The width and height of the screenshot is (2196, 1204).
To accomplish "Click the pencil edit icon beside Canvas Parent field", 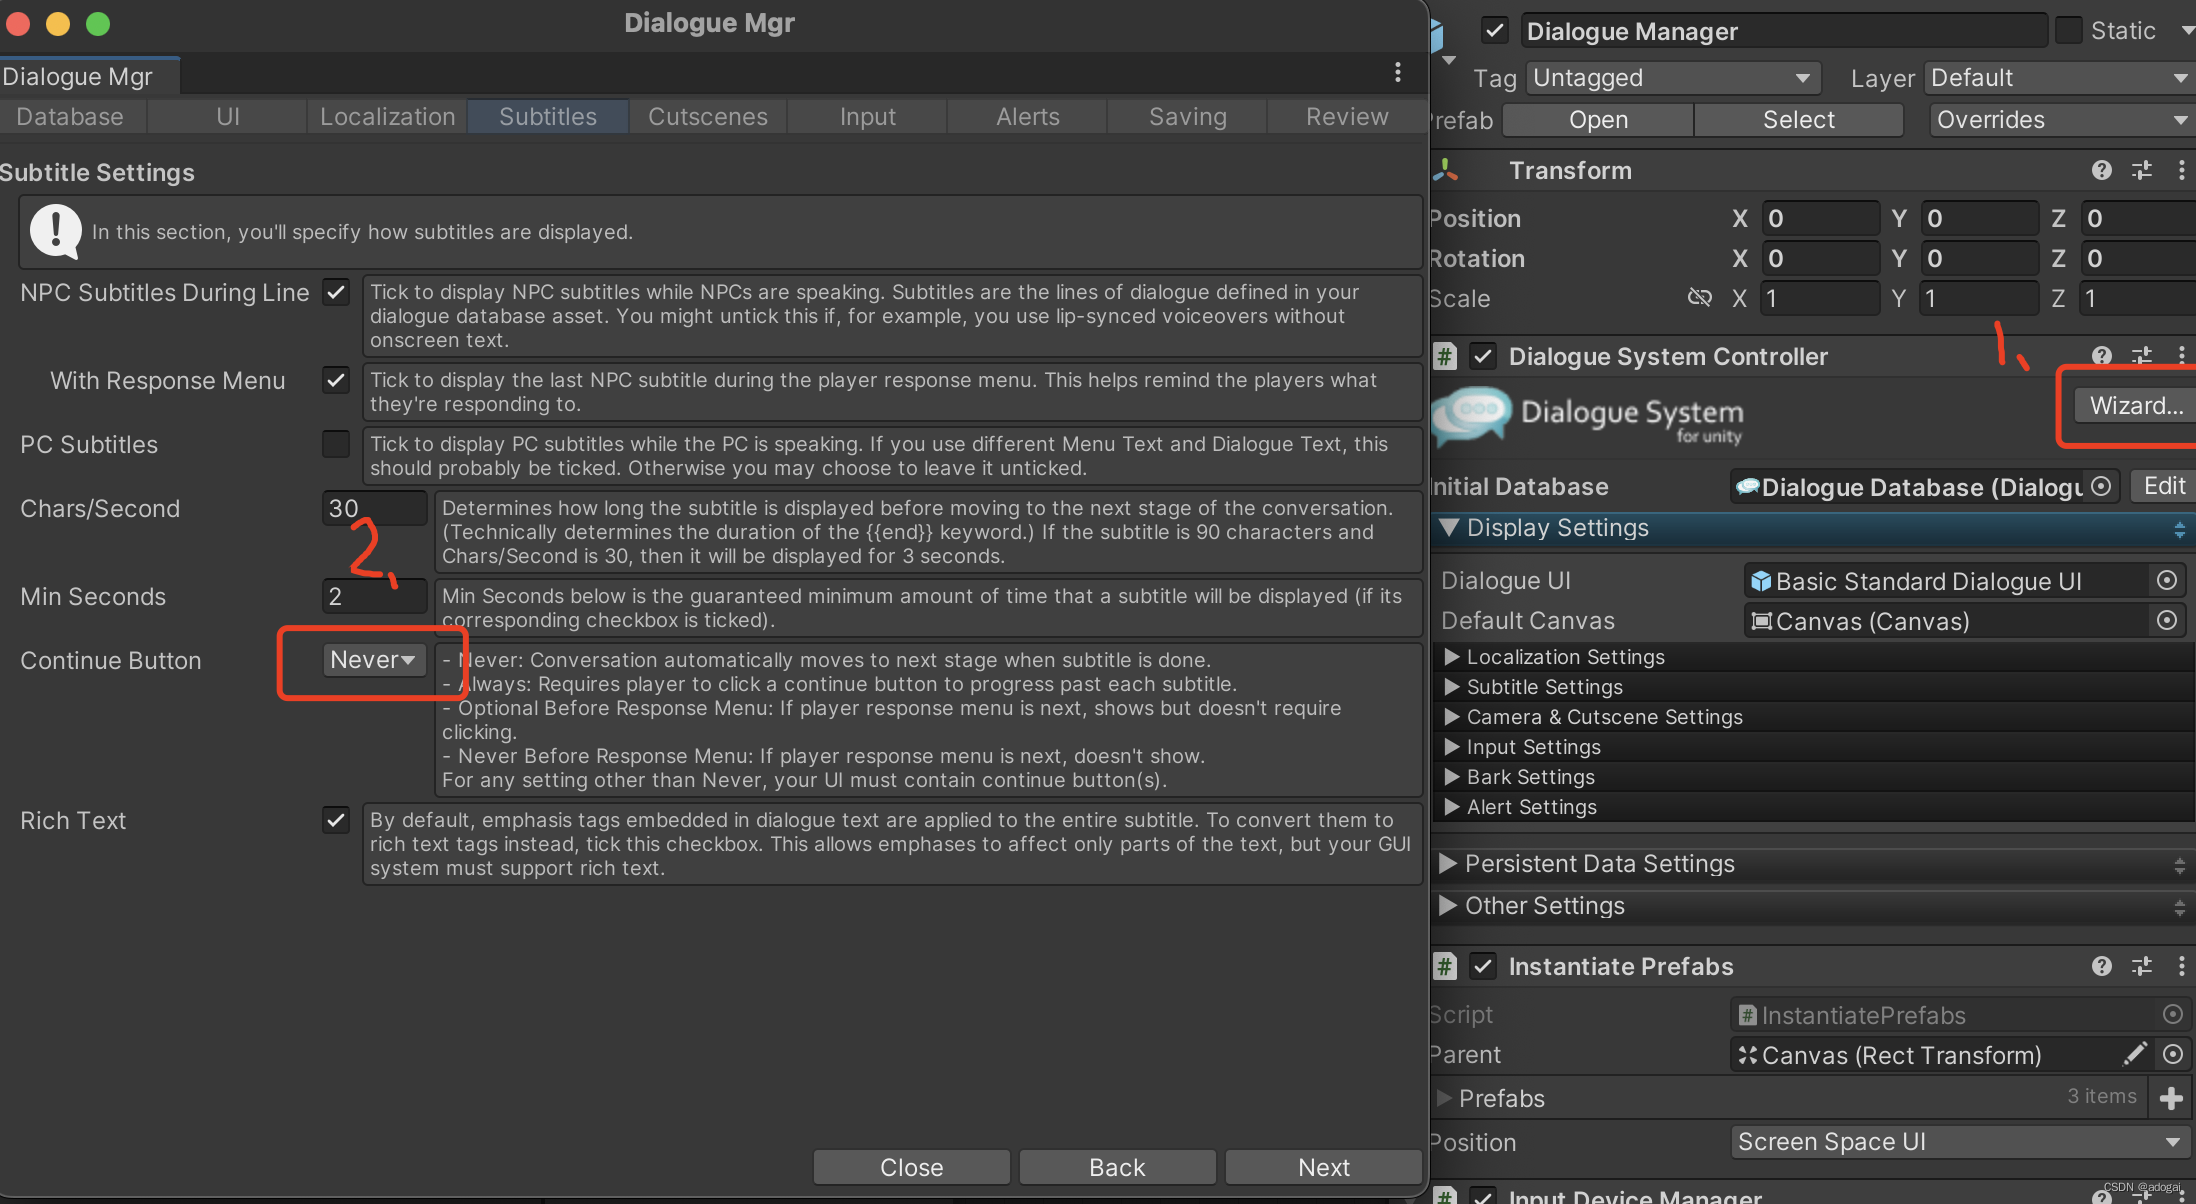I will pyautogui.click(x=2136, y=1054).
